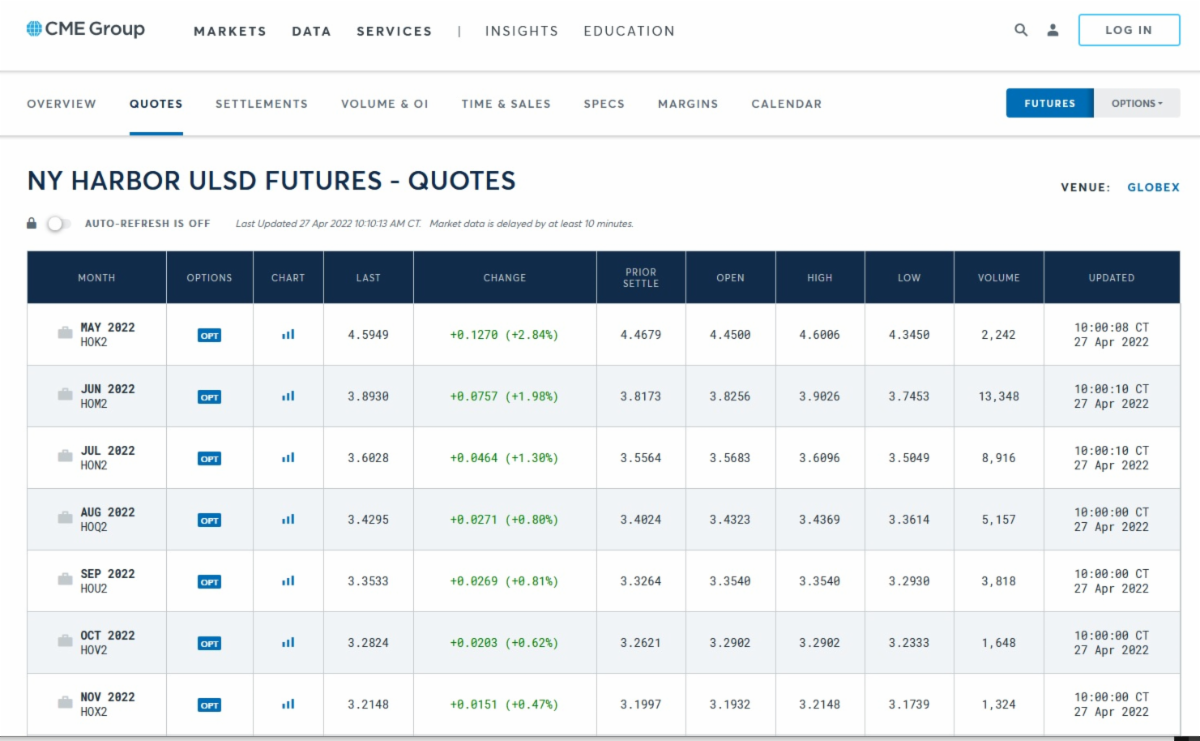
Task: Open the site search magnifier icon
Action: tap(1021, 30)
